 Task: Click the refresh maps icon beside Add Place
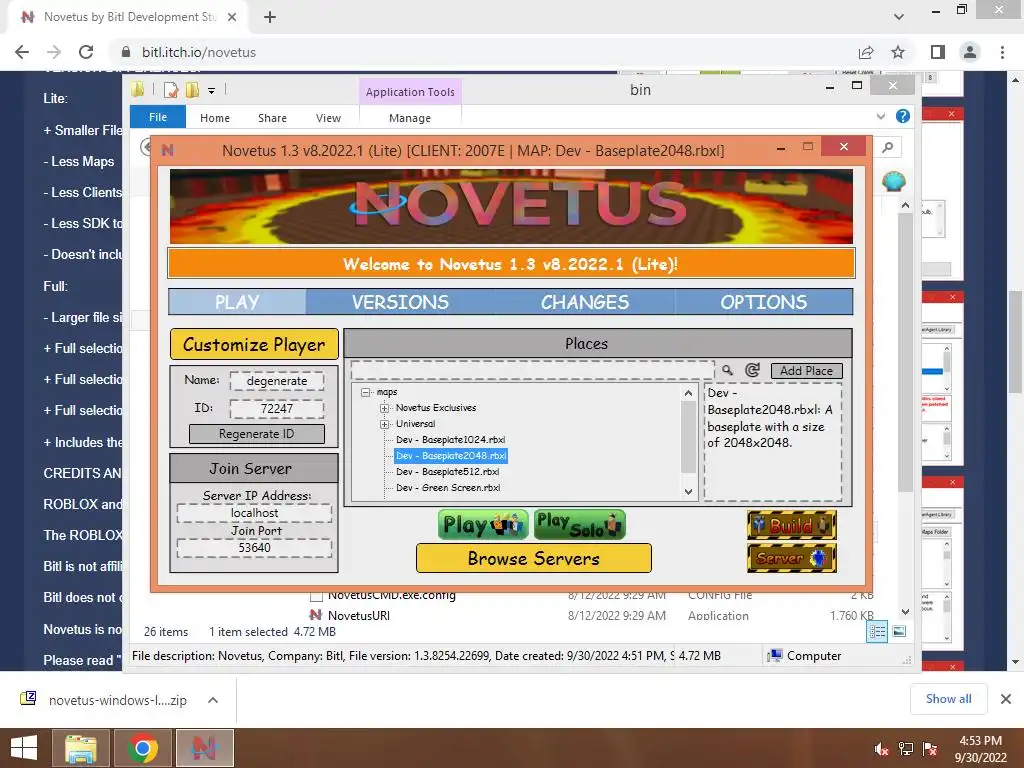pos(752,370)
